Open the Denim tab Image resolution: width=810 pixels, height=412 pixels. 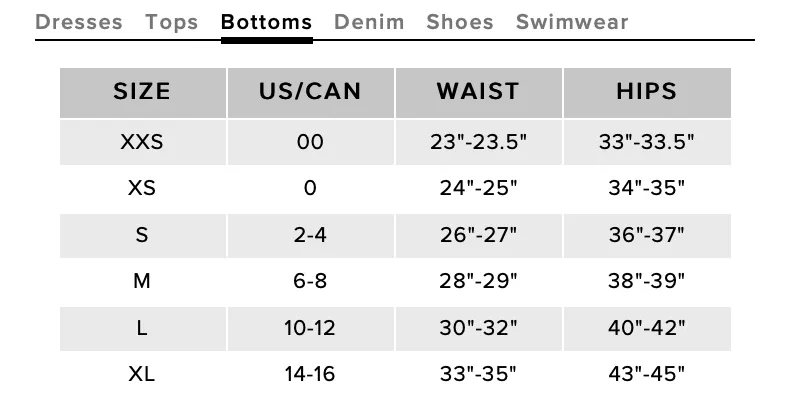(x=369, y=22)
